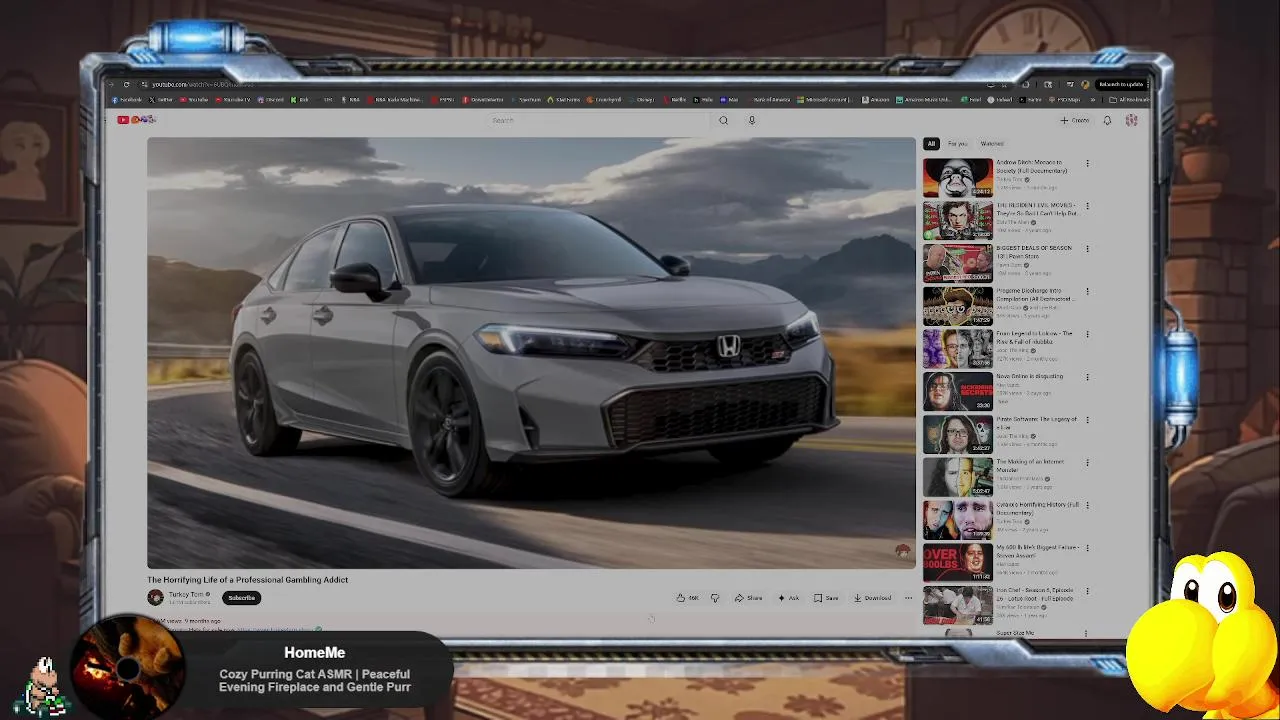Screen dimensions: 1280x720
Task: Open The Making of an Internet Monster title
Action: tap(1030, 466)
